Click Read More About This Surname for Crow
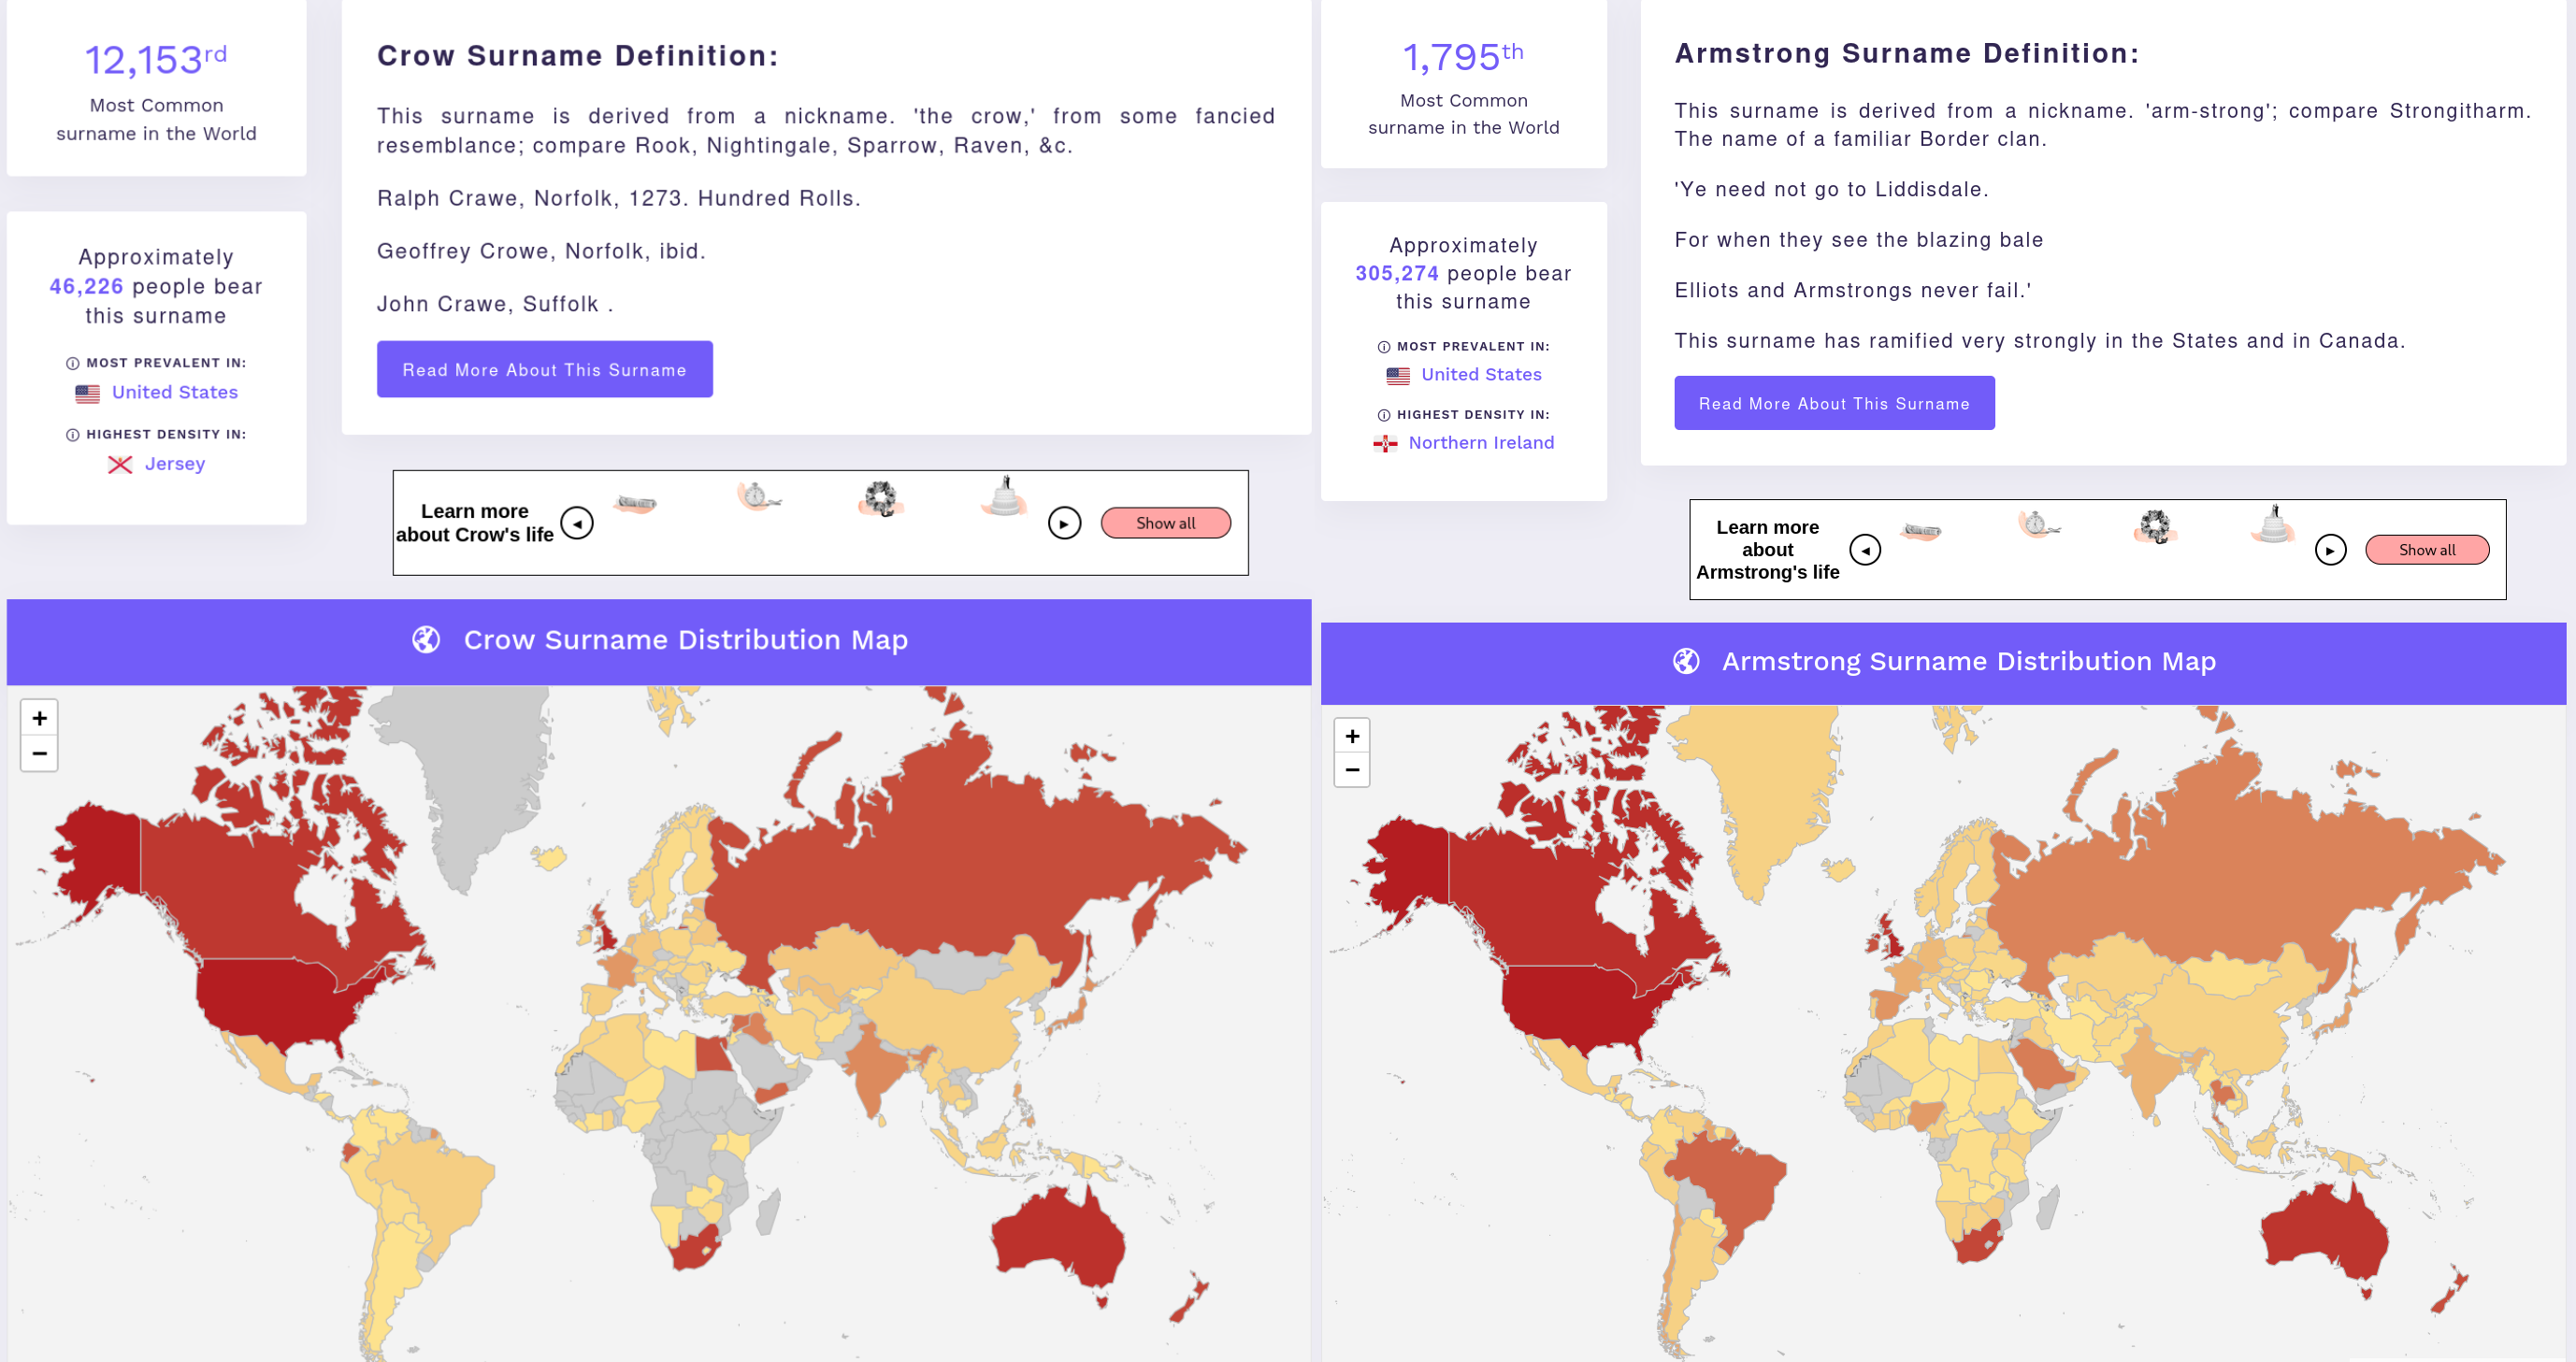 (x=545, y=370)
